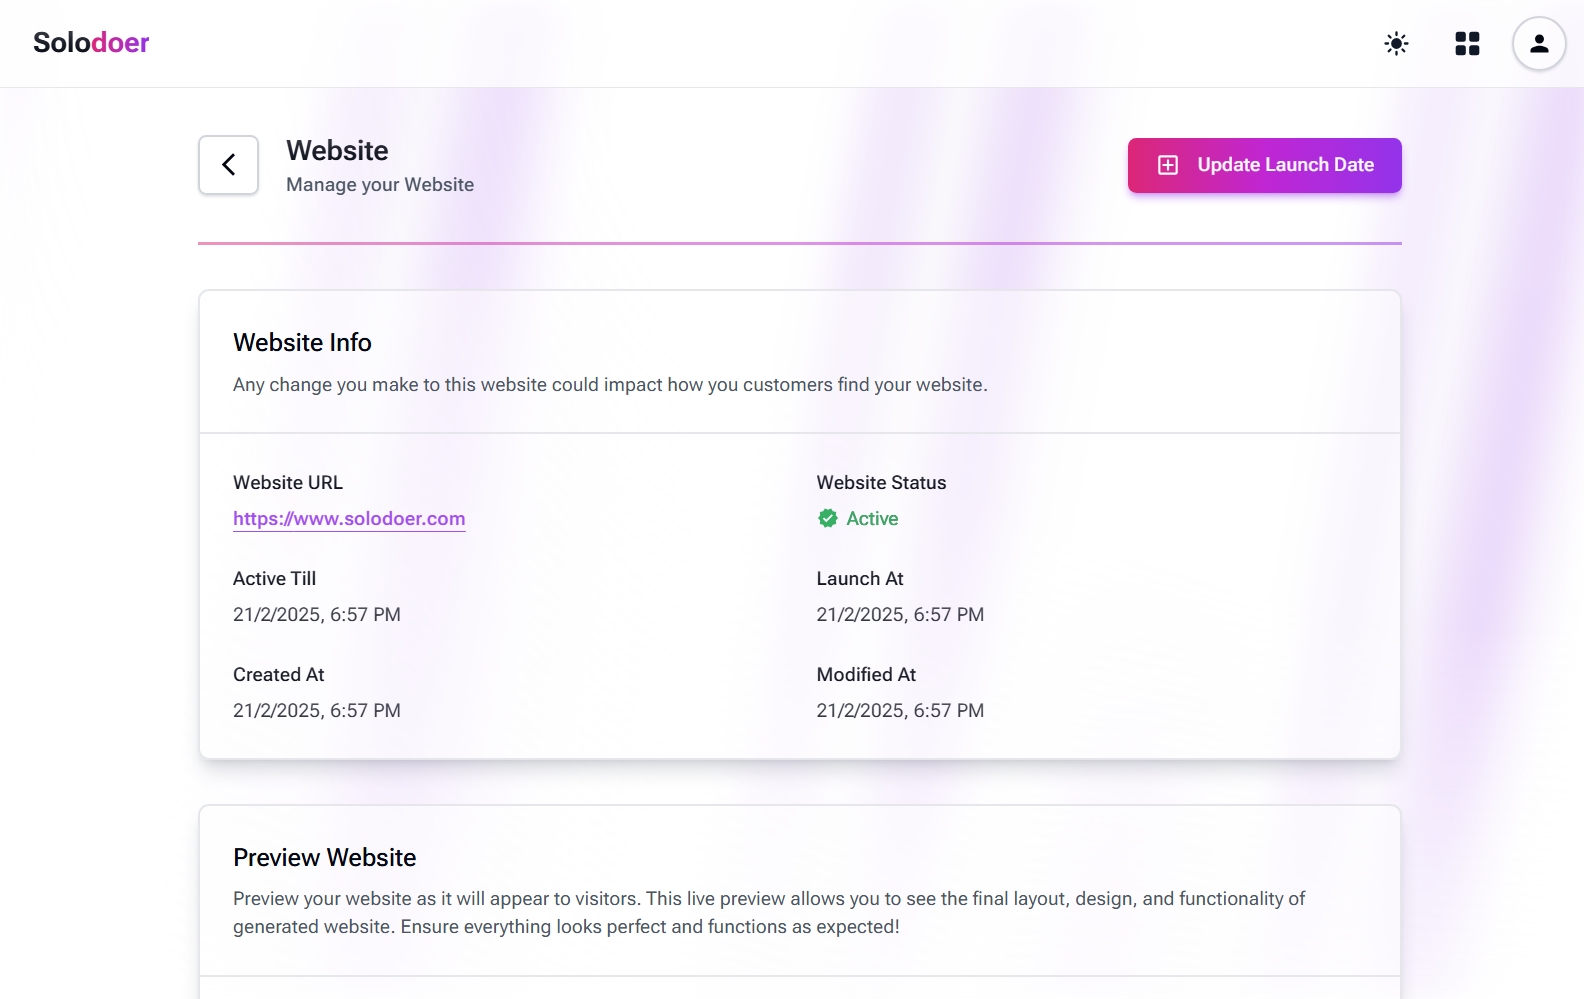The height and width of the screenshot is (999, 1584).
Task: Click the plus icon inside Update Launch Date
Action: point(1168,165)
